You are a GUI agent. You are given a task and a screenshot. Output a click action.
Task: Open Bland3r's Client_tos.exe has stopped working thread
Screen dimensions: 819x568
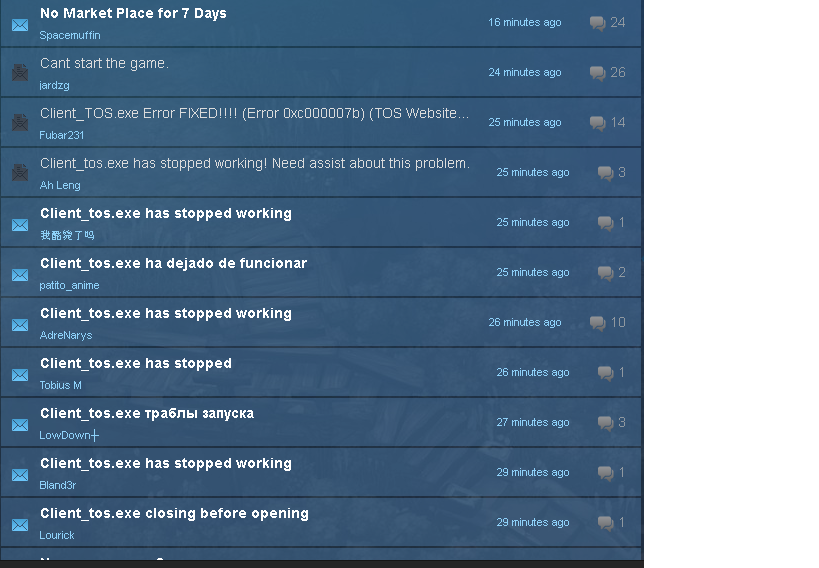(166, 463)
